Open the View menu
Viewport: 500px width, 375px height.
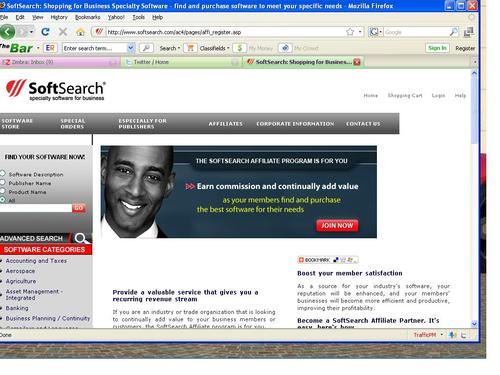tap(38, 17)
